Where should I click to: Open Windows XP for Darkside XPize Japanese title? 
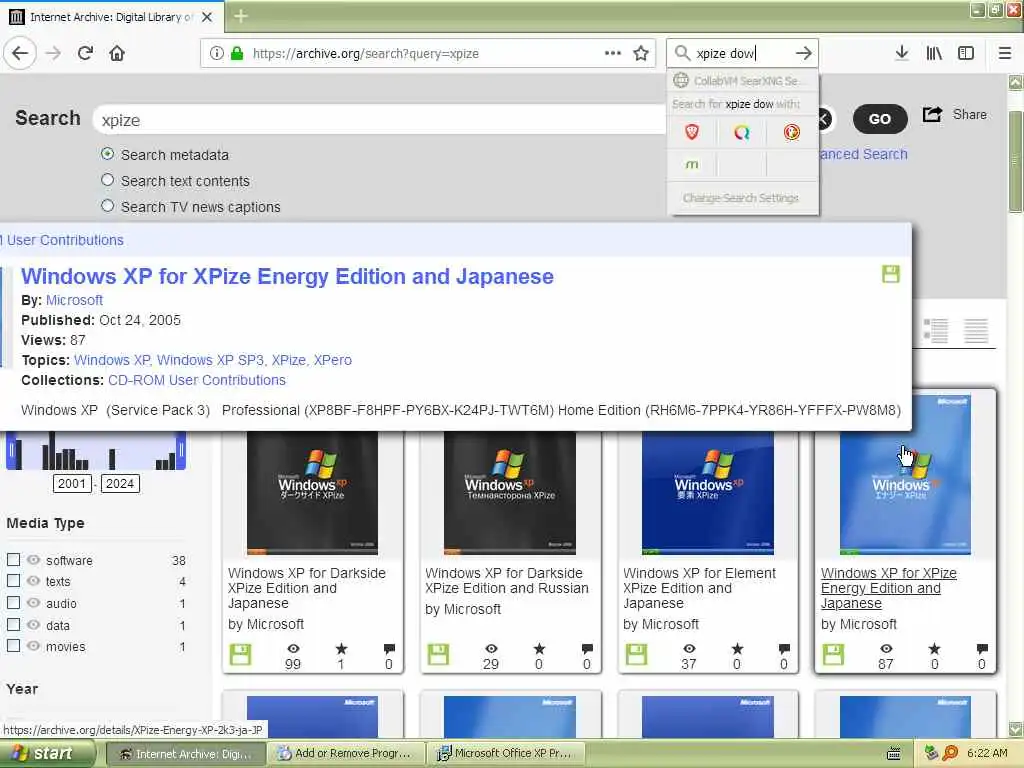(x=306, y=588)
